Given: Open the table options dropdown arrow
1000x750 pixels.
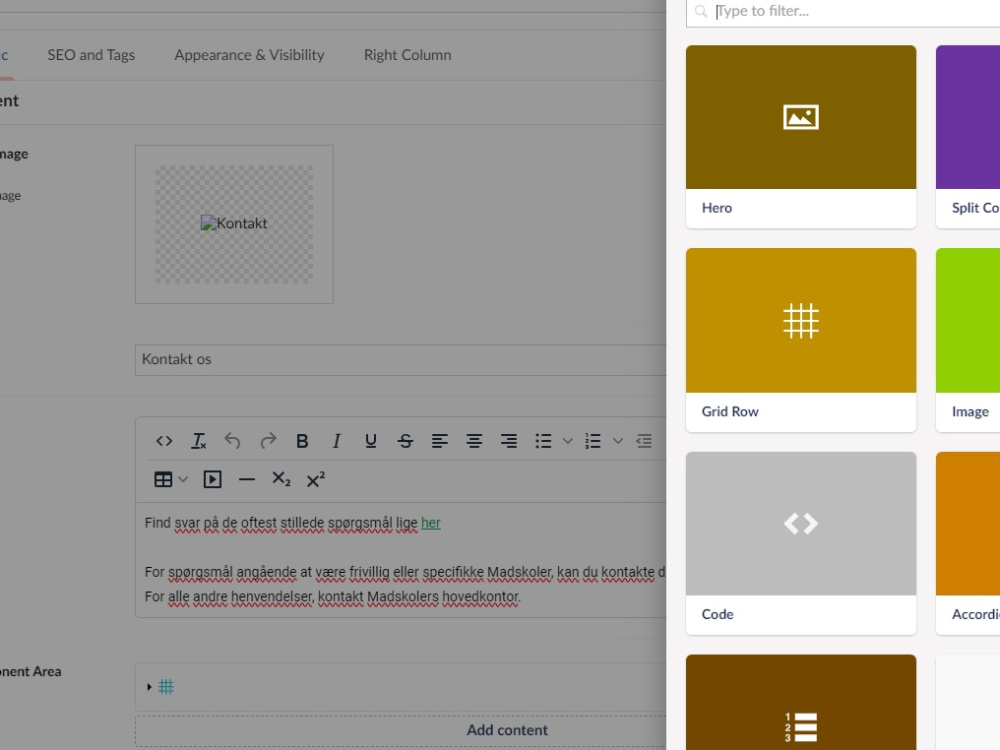Looking at the screenshot, I should [x=183, y=479].
